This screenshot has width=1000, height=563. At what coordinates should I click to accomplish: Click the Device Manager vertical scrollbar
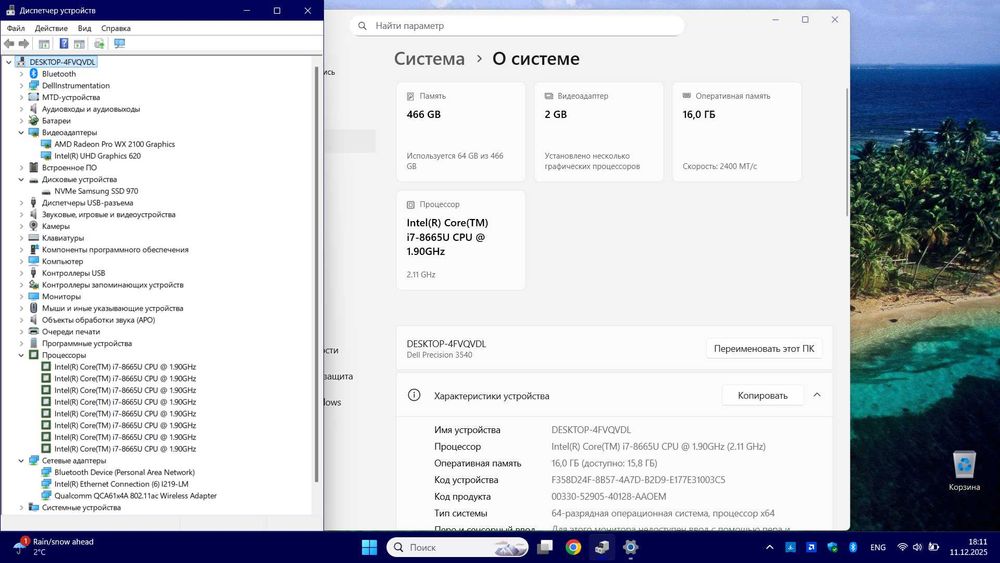[x=316, y=274]
